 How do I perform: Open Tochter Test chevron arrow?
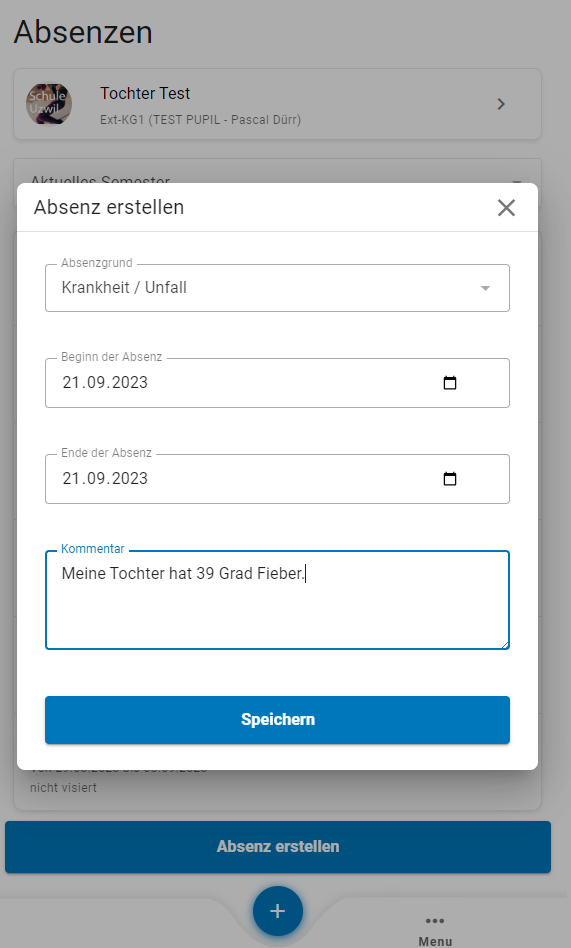click(x=501, y=104)
